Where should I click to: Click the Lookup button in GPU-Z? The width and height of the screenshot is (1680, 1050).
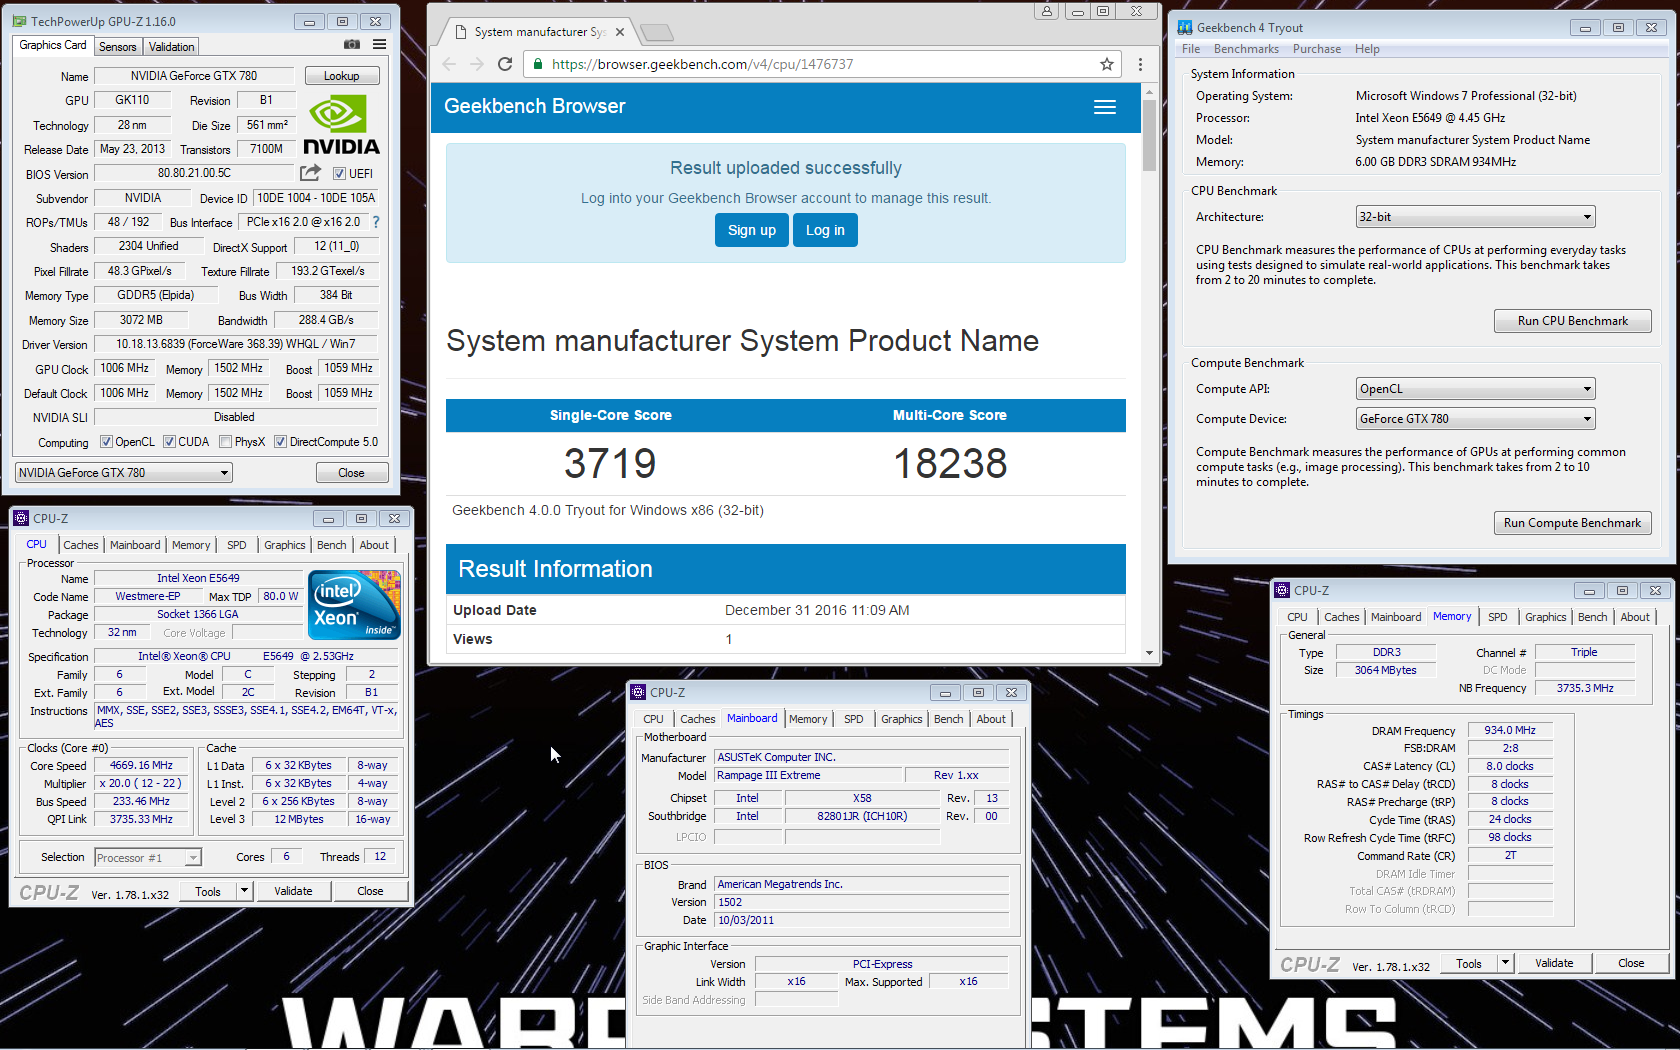point(341,76)
